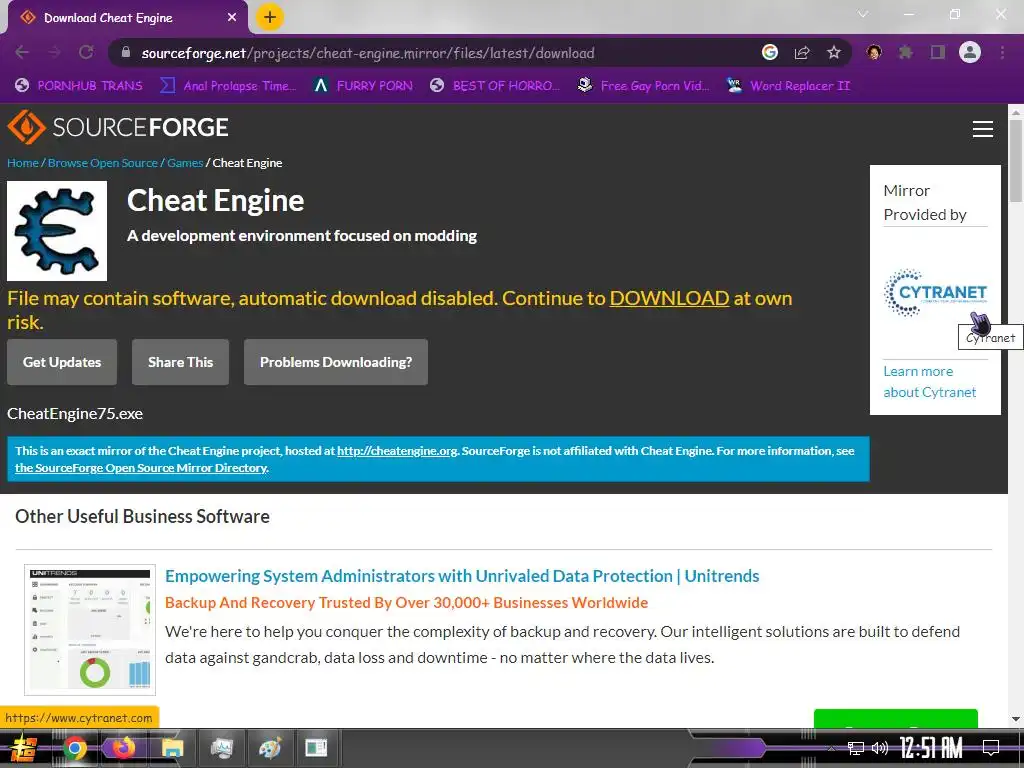Open SourceForge hamburger menu
Image resolution: width=1024 pixels, height=768 pixels.
click(982, 129)
